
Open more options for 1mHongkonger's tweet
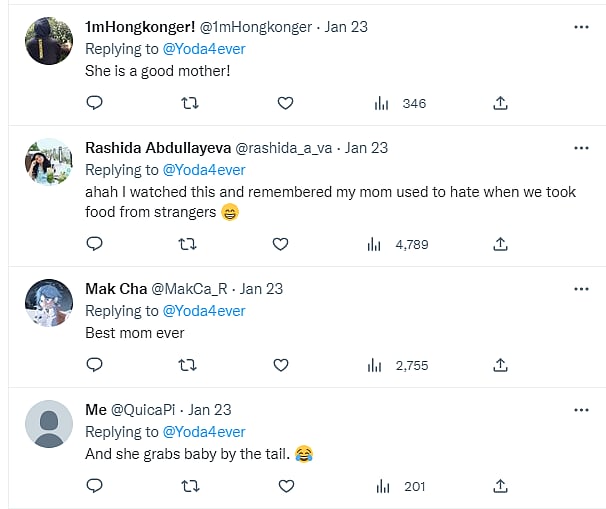tap(581, 26)
